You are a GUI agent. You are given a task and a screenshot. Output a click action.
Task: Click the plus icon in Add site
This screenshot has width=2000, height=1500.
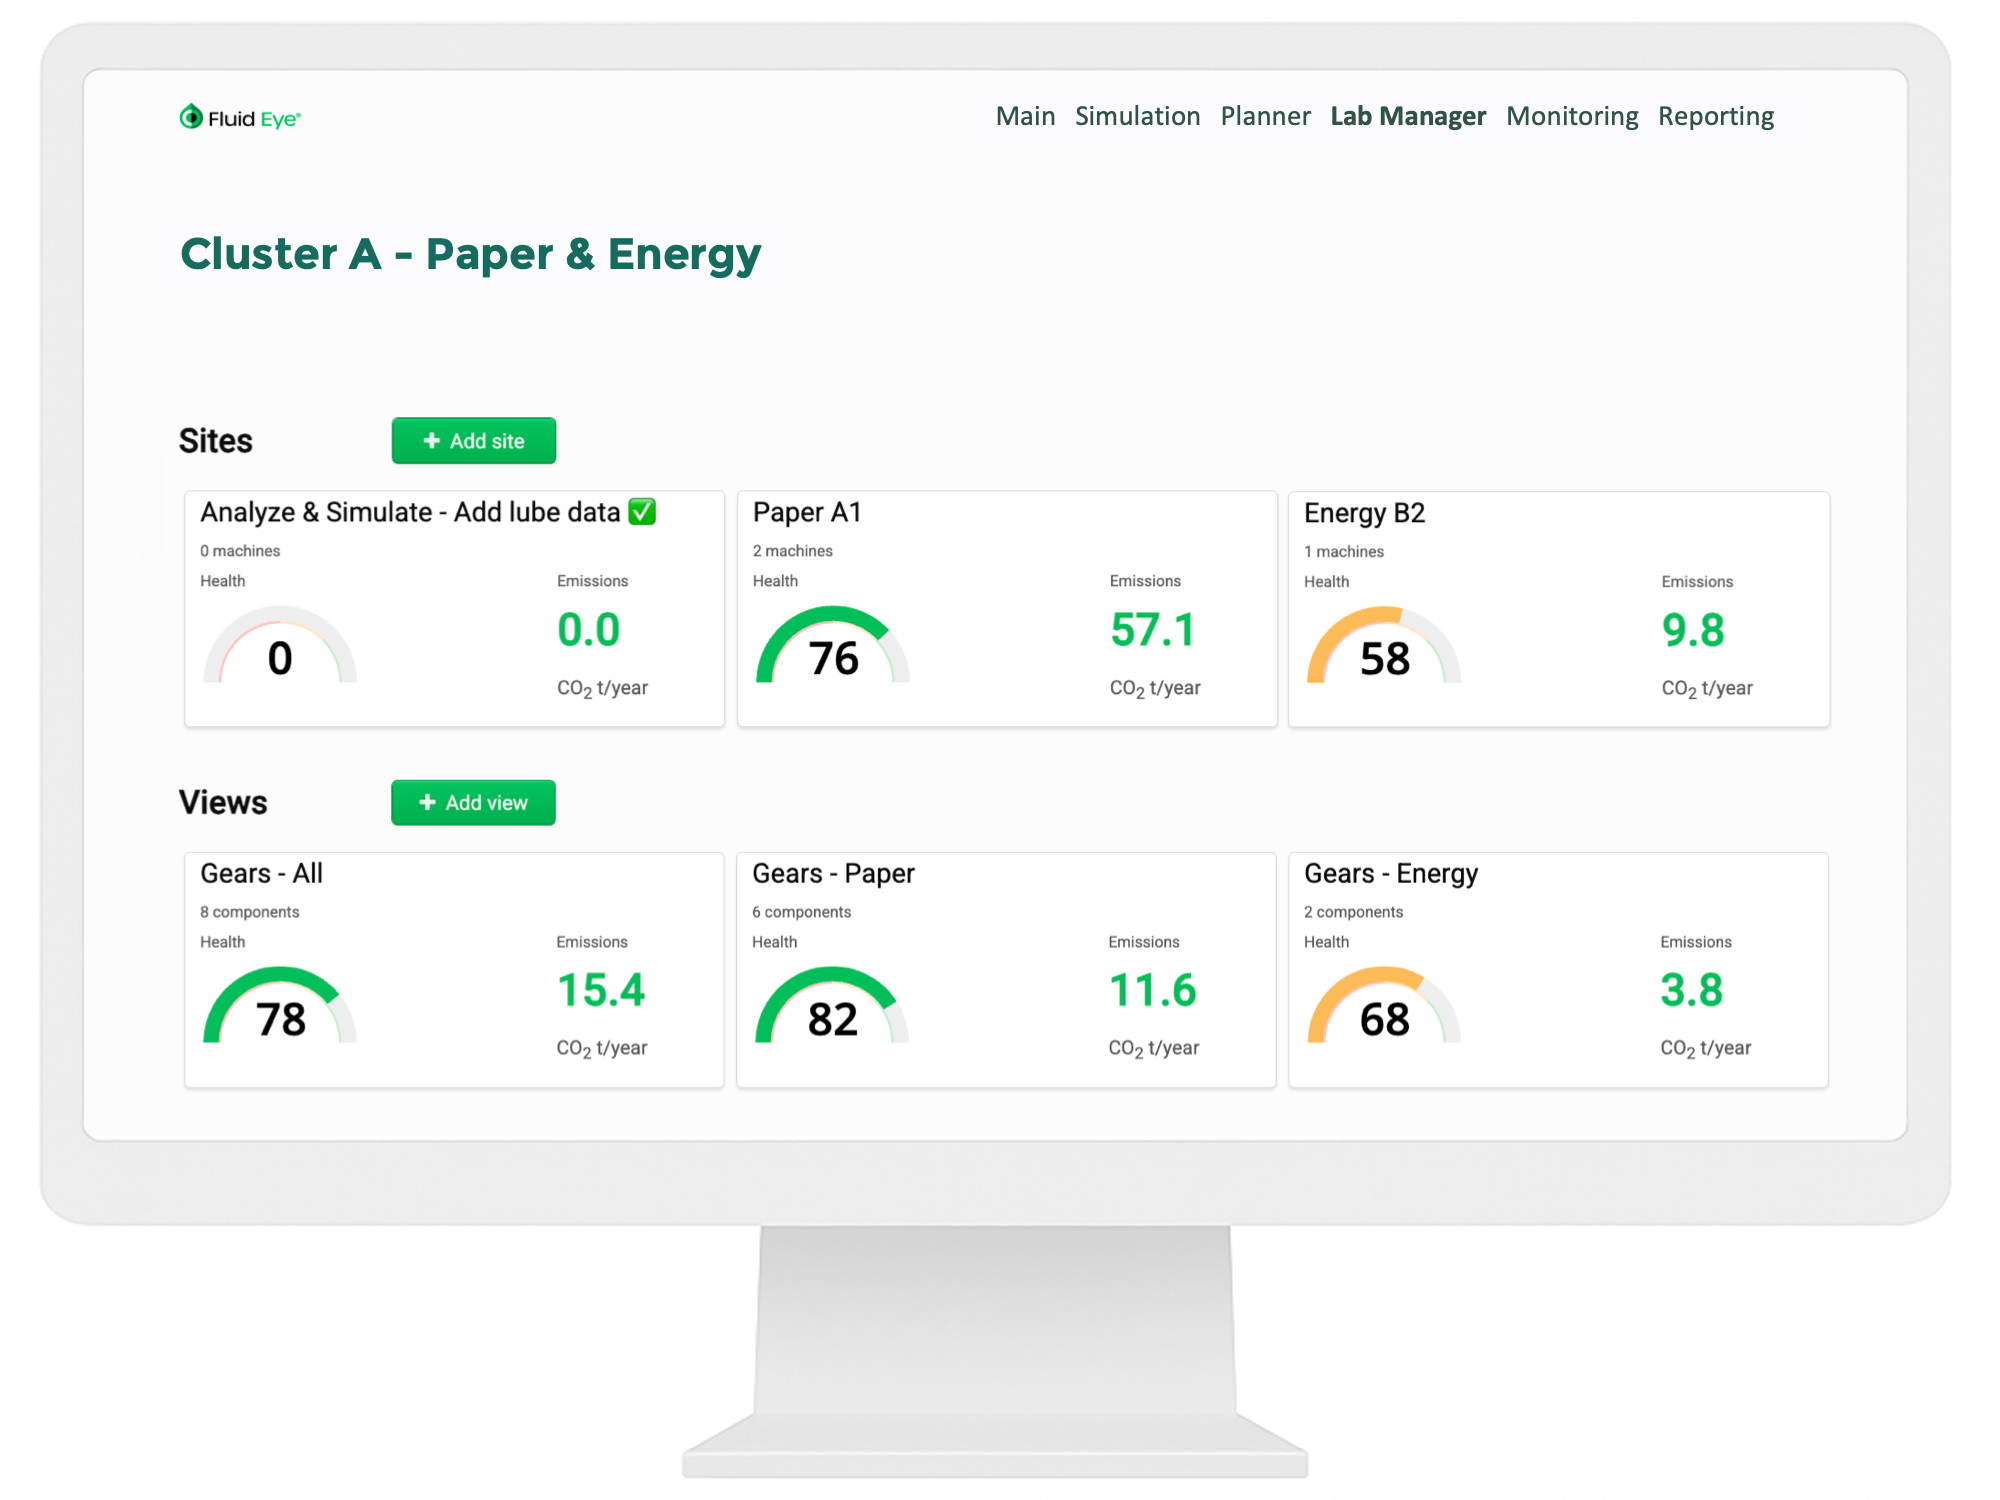point(431,441)
